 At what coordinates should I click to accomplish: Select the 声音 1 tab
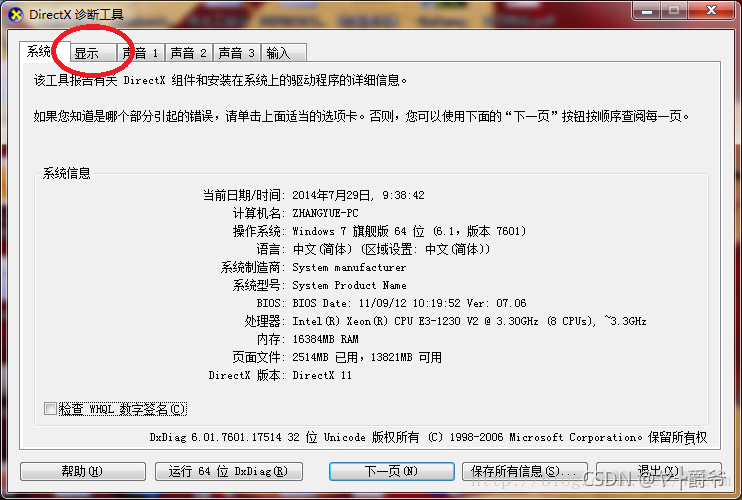click(x=140, y=53)
